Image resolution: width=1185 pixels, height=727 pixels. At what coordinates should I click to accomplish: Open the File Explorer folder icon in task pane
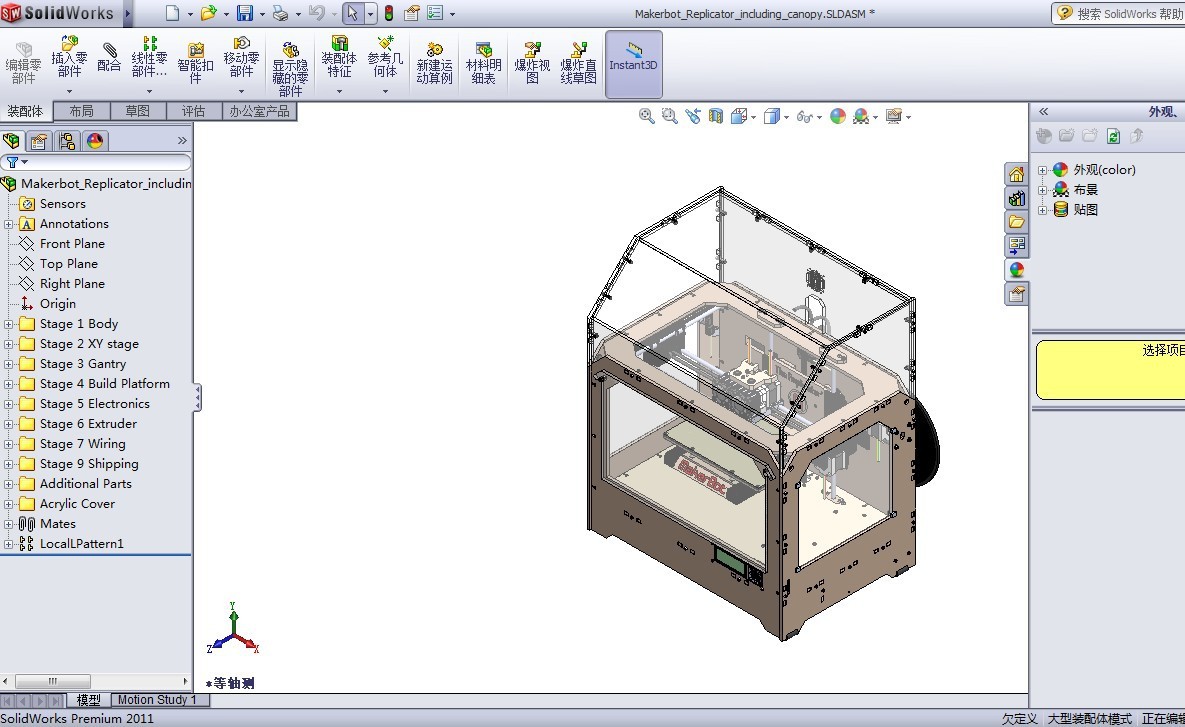pyautogui.click(x=1016, y=221)
